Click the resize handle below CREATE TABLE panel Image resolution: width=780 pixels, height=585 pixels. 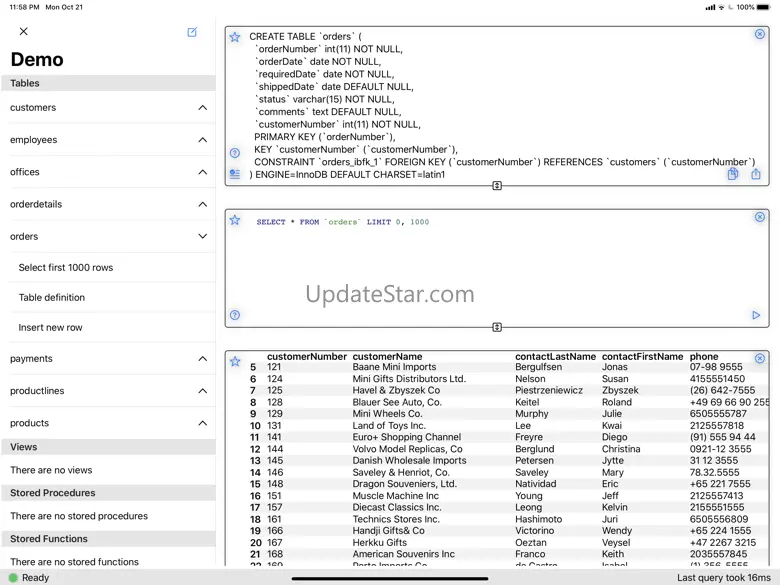tap(497, 186)
